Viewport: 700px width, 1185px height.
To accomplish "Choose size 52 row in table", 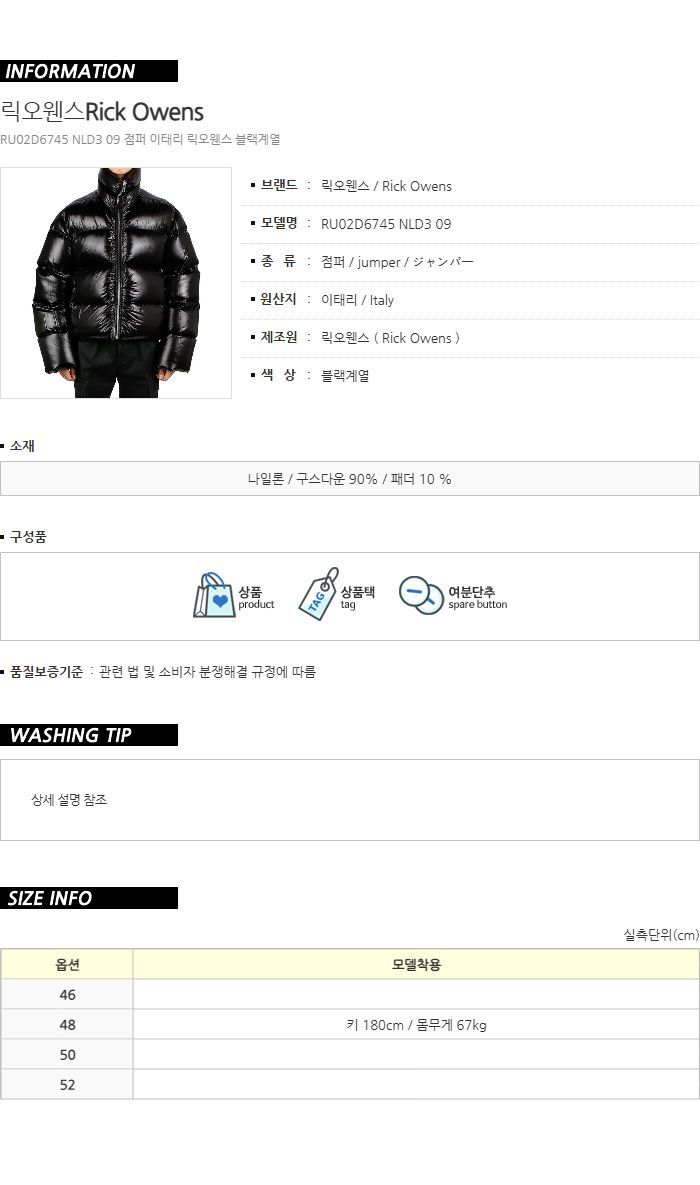I will pos(350,1084).
